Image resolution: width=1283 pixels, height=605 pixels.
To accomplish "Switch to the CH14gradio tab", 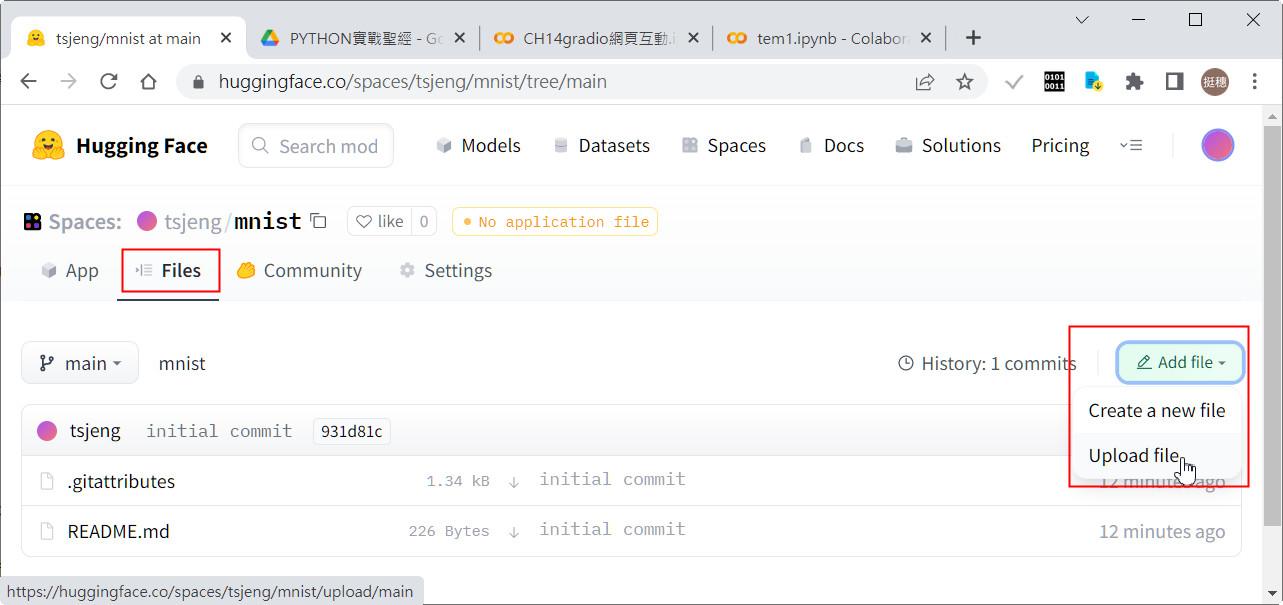I will click(x=595, y=38).
